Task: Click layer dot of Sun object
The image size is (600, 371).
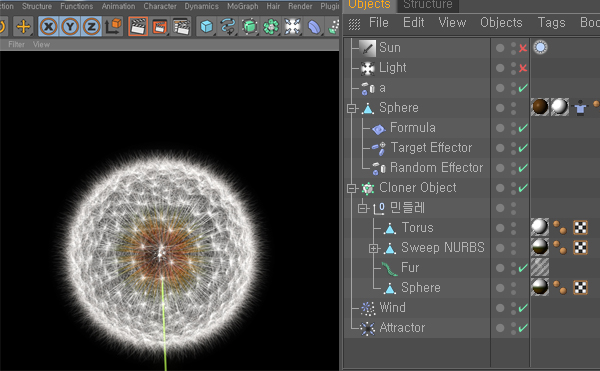Action: pyautogui.click(x=500, y=48)
